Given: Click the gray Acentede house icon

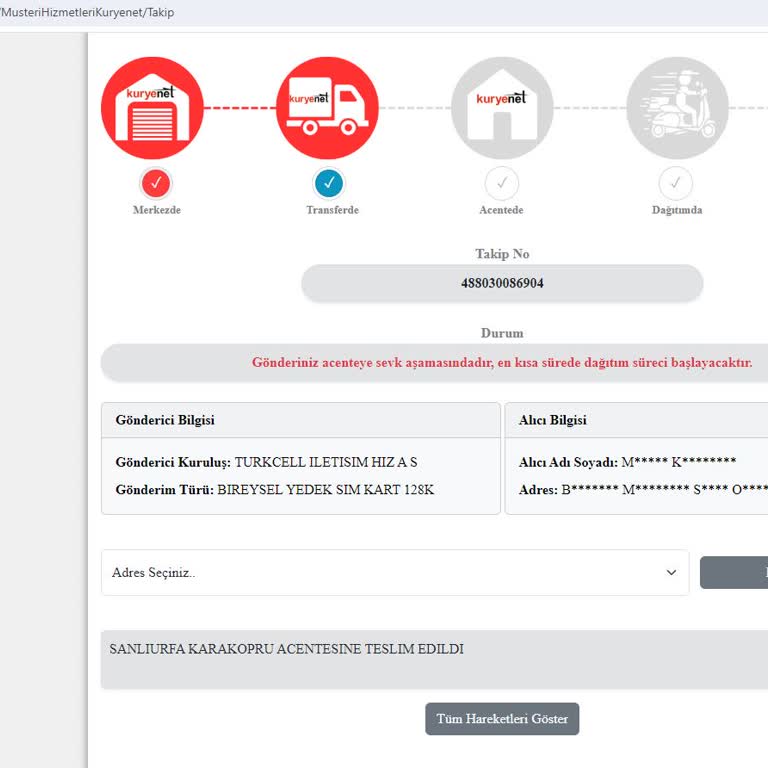Looking at the screenshot, I should [502, 108].
